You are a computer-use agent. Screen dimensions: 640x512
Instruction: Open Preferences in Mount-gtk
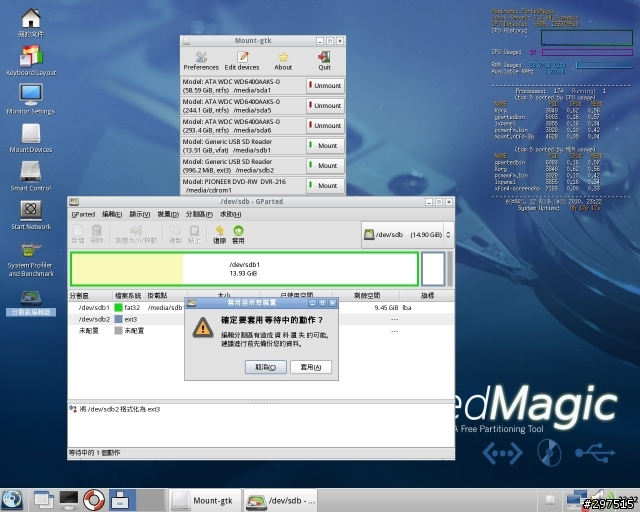point(201,61)
